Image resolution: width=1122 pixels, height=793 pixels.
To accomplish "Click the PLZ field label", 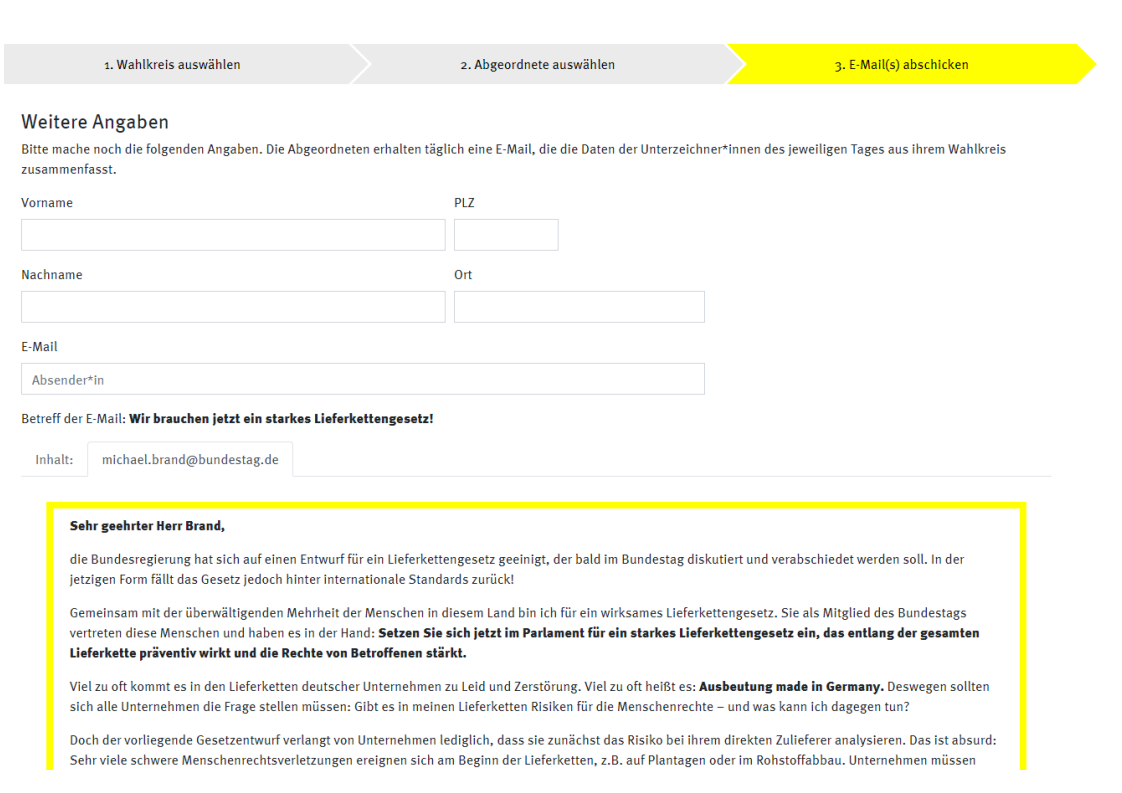I will point(464,203).
